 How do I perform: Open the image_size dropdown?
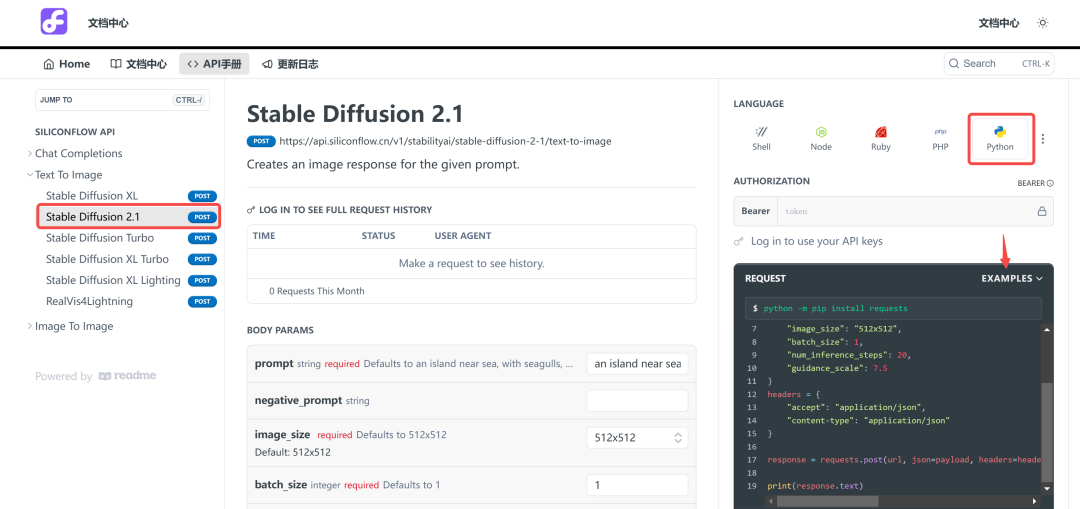pos(637,437)
